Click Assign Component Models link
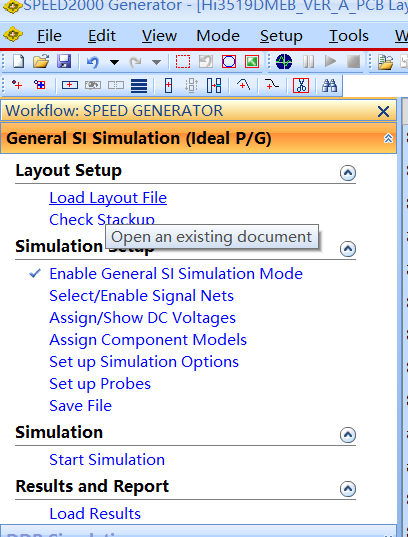 (x=148, y=340)
